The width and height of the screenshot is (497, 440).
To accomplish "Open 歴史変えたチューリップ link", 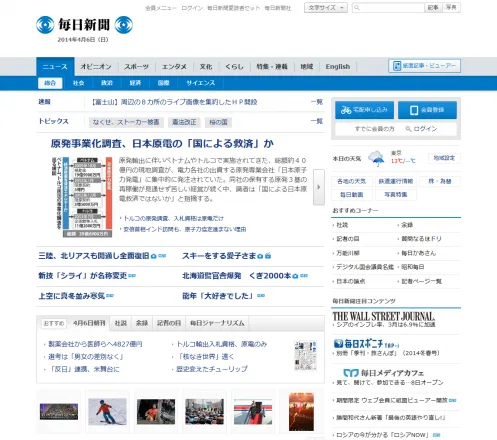I will (x=212, y=369).
